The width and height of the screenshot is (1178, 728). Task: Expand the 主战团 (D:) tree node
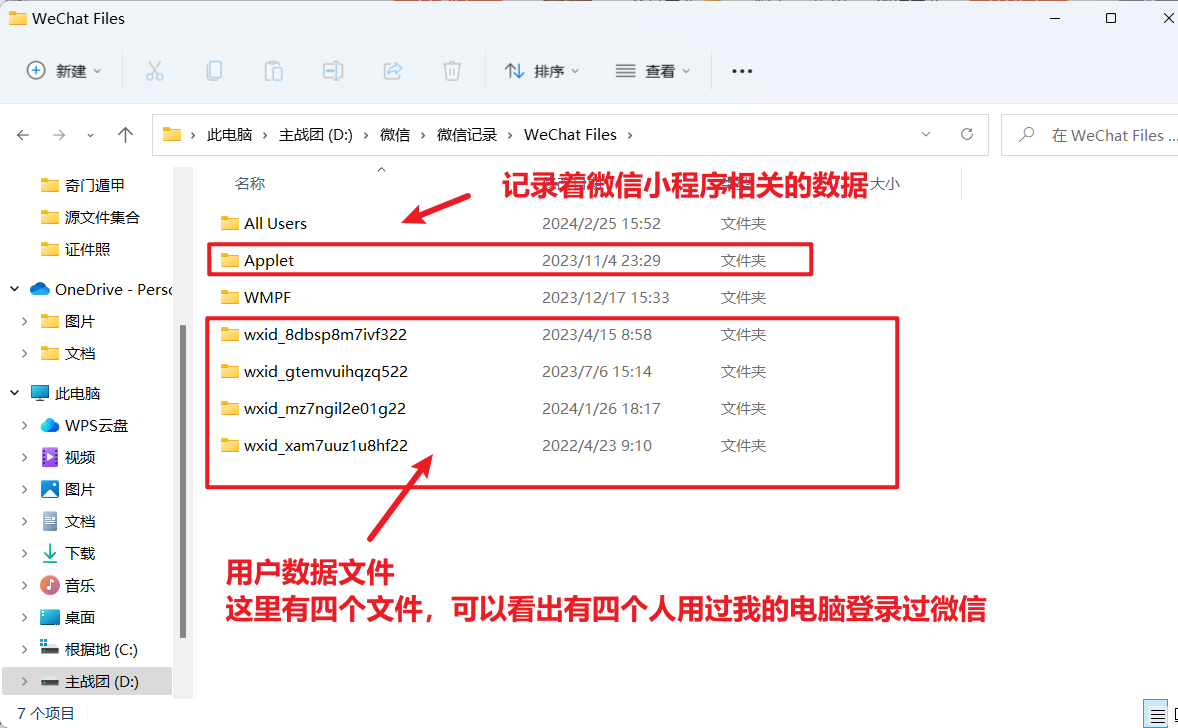coord(25,681)
